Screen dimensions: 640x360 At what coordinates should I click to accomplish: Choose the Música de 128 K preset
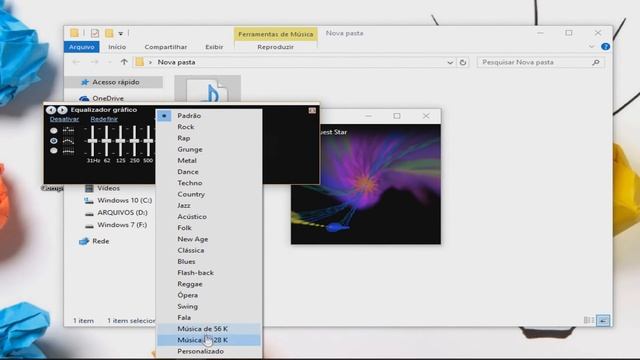[x=209, y=340]
